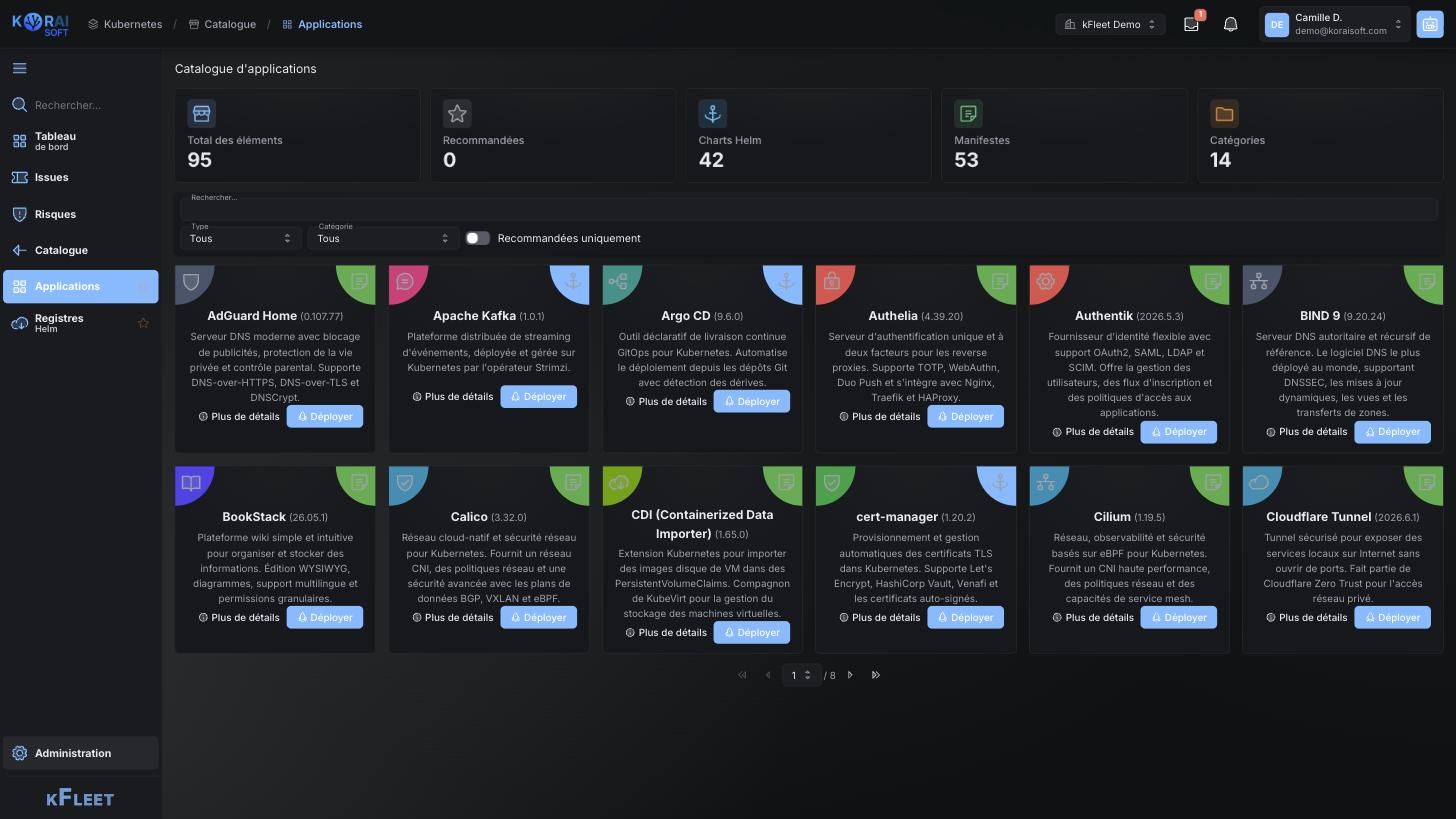Click cert-manager Helm anchor badge

click(999, 482)
